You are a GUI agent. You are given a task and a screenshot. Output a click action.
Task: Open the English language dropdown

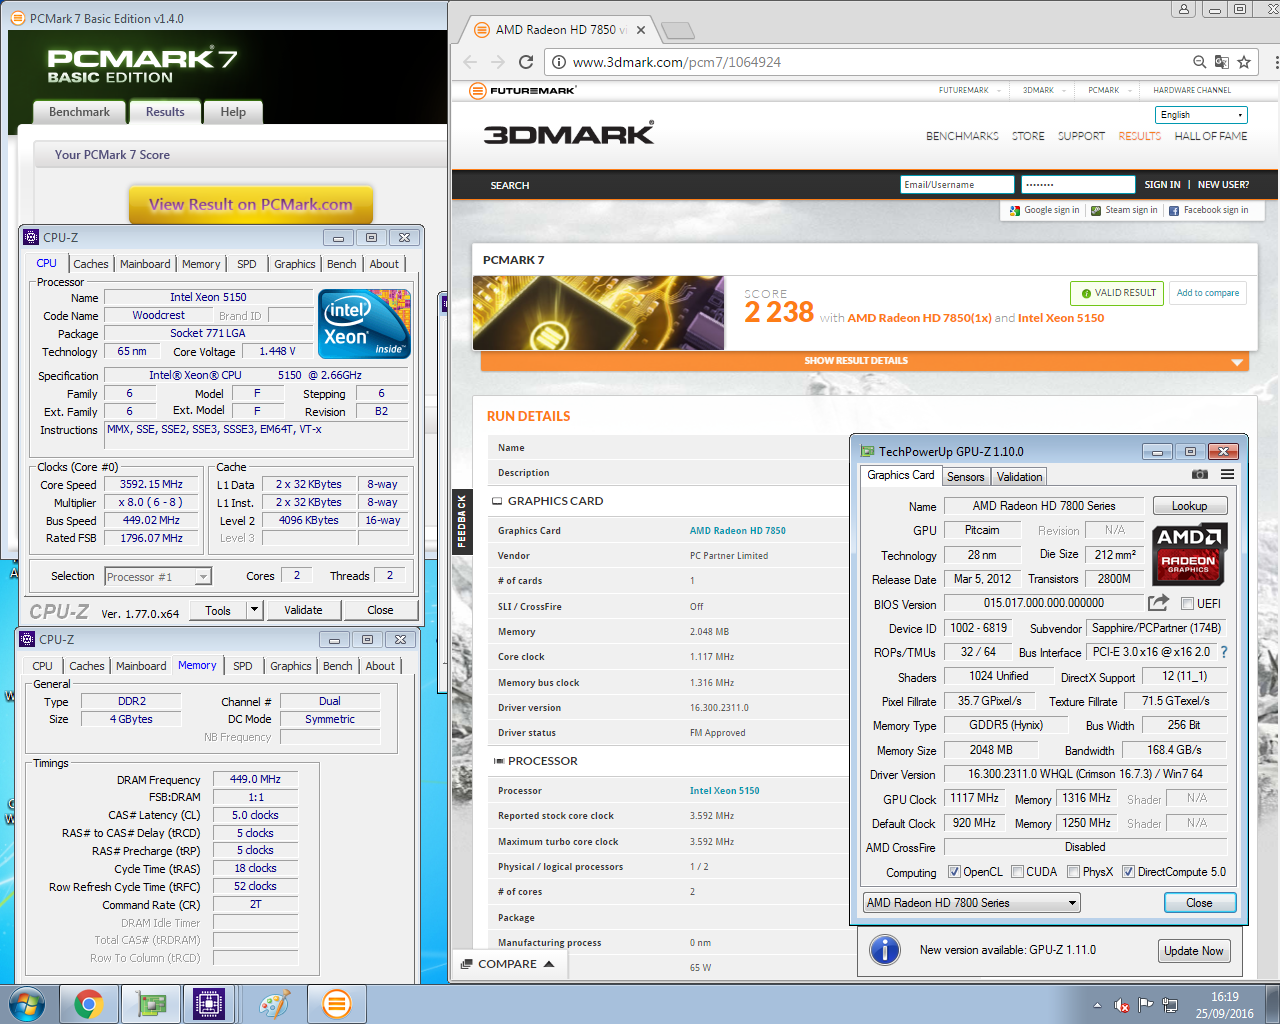coord(1201,115)
